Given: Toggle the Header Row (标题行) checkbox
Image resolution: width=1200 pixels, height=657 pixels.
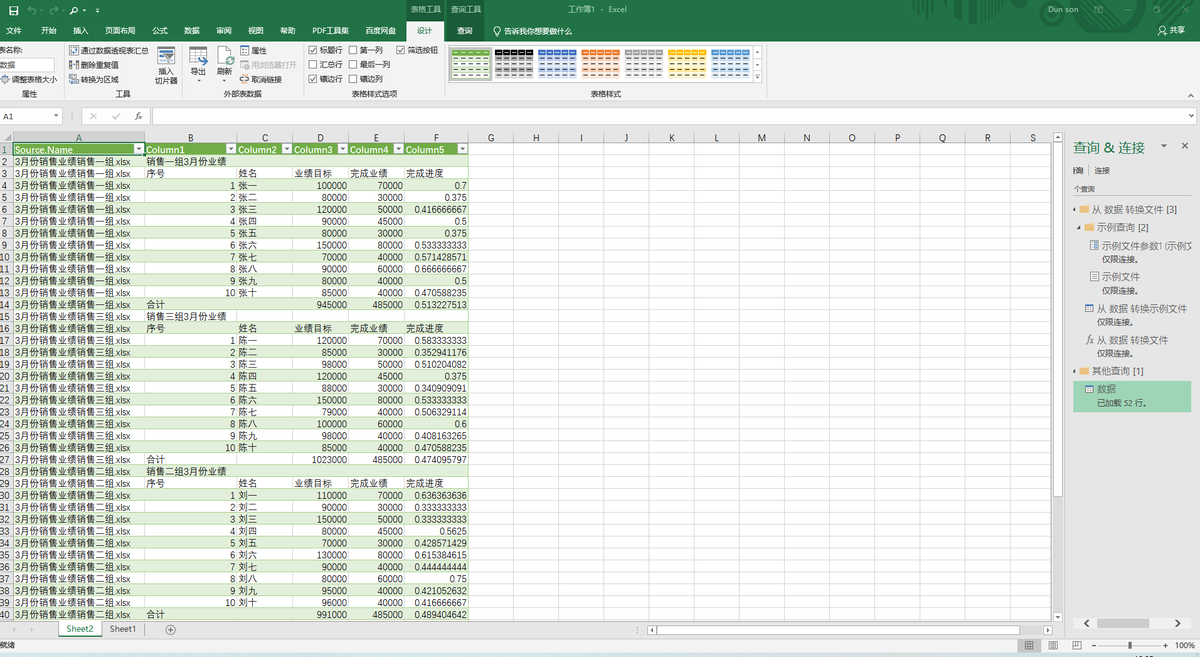Looking at the screenshot, I should click(x=314, y=50).
